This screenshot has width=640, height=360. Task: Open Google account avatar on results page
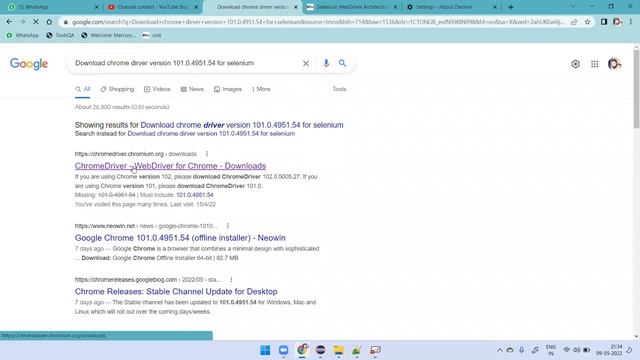[614, 64]
